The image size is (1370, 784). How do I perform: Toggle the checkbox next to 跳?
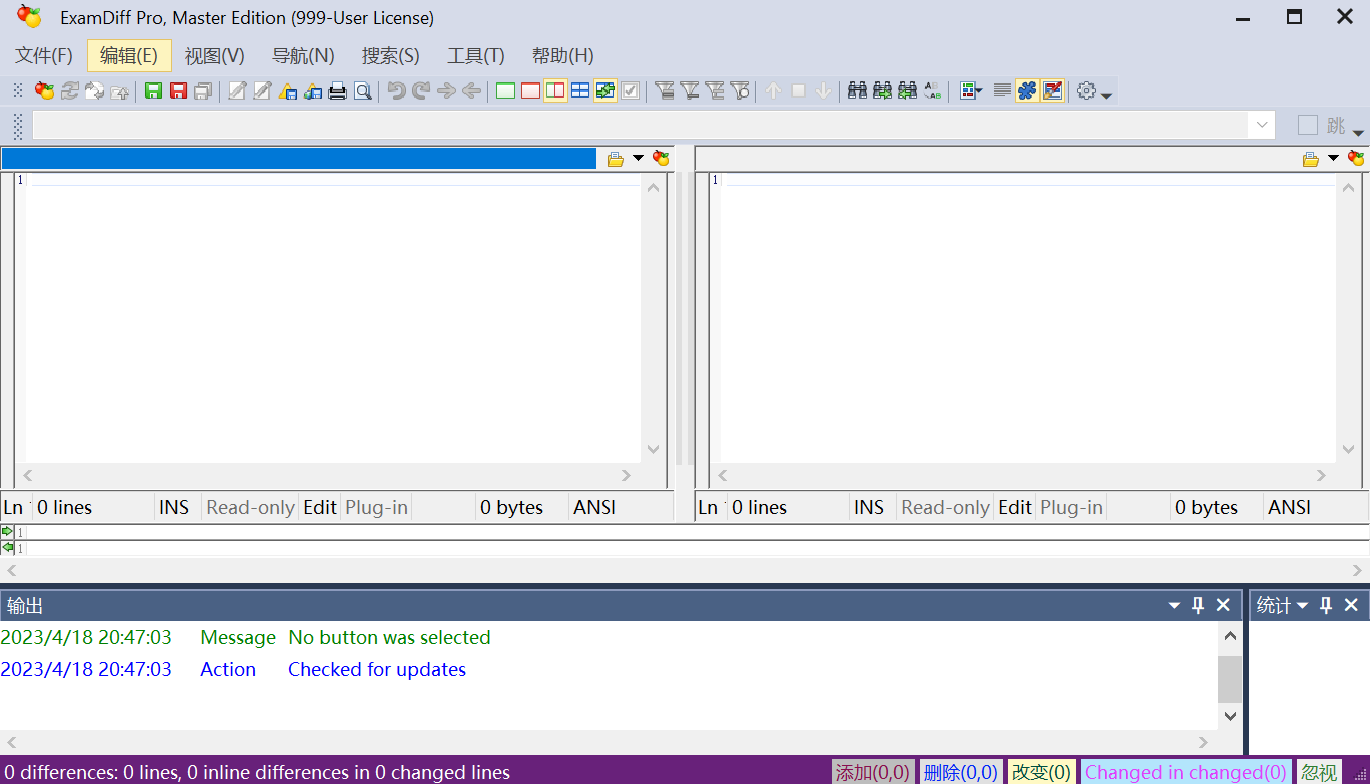1307,125
